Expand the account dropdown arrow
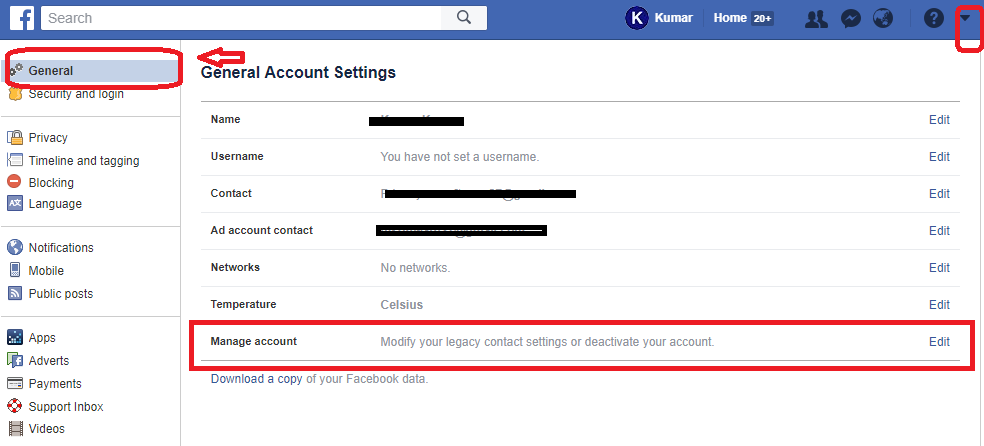The width and height of the screenshot is (984, 446). 965,18
